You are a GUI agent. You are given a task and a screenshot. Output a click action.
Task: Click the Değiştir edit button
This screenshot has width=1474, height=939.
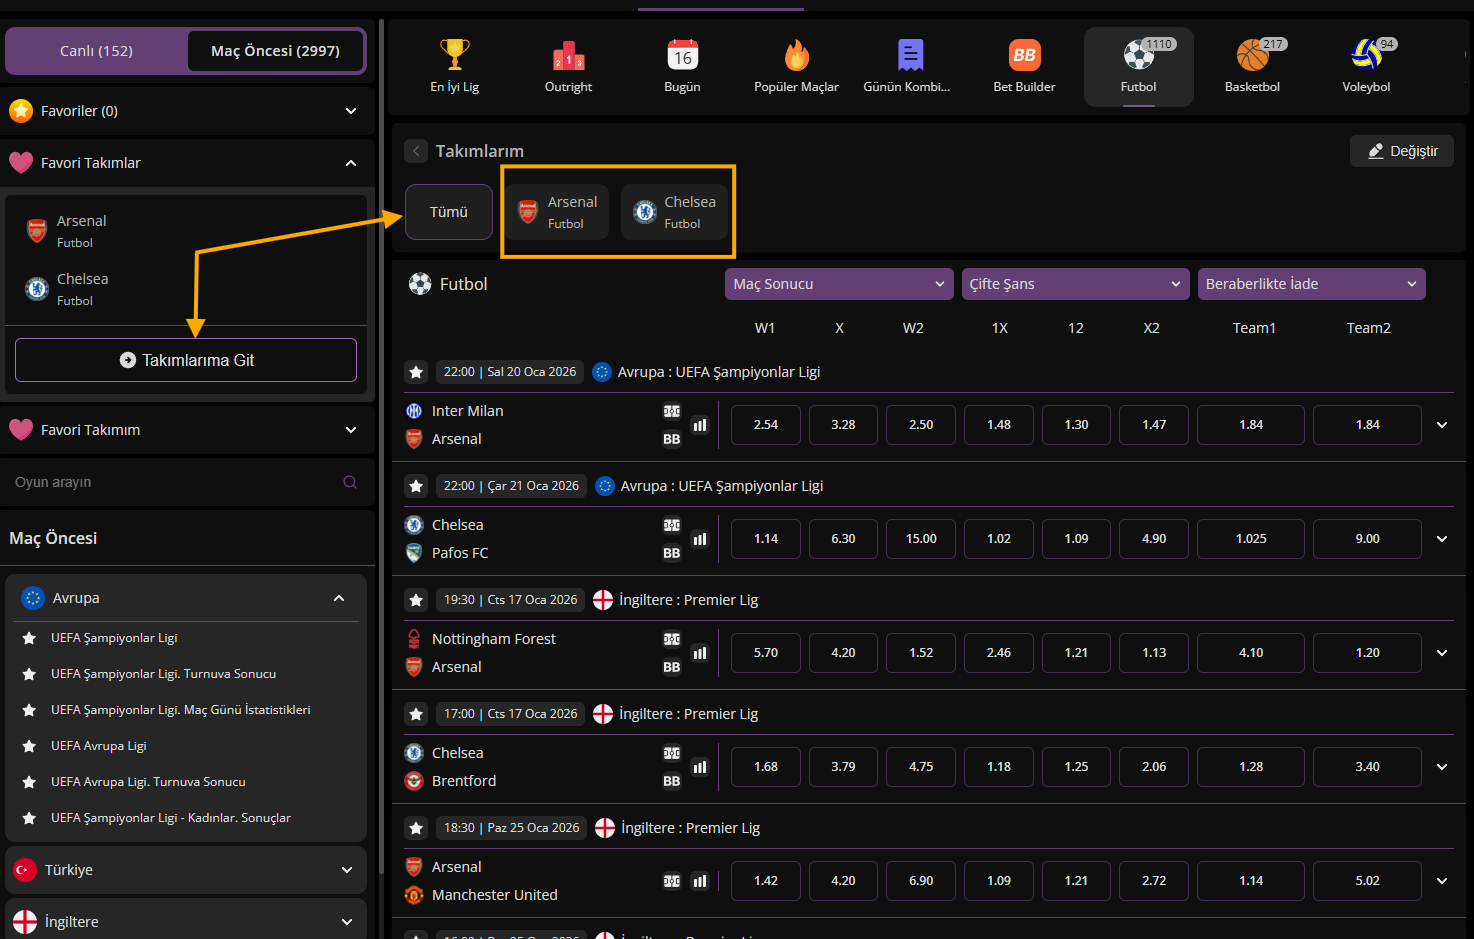pos(1402,151)
